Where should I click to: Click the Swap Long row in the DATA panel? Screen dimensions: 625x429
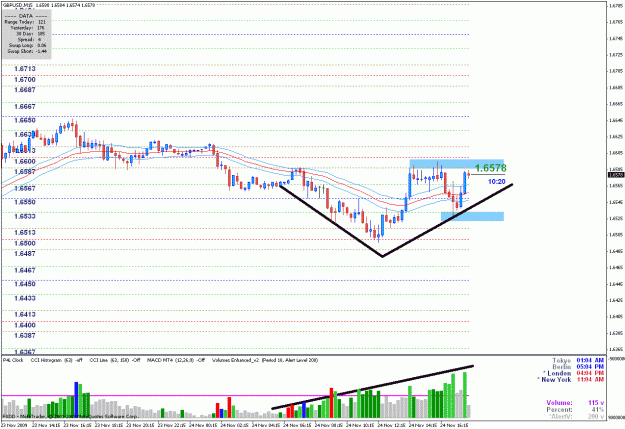pyautogui.click(x=27, y=46)
